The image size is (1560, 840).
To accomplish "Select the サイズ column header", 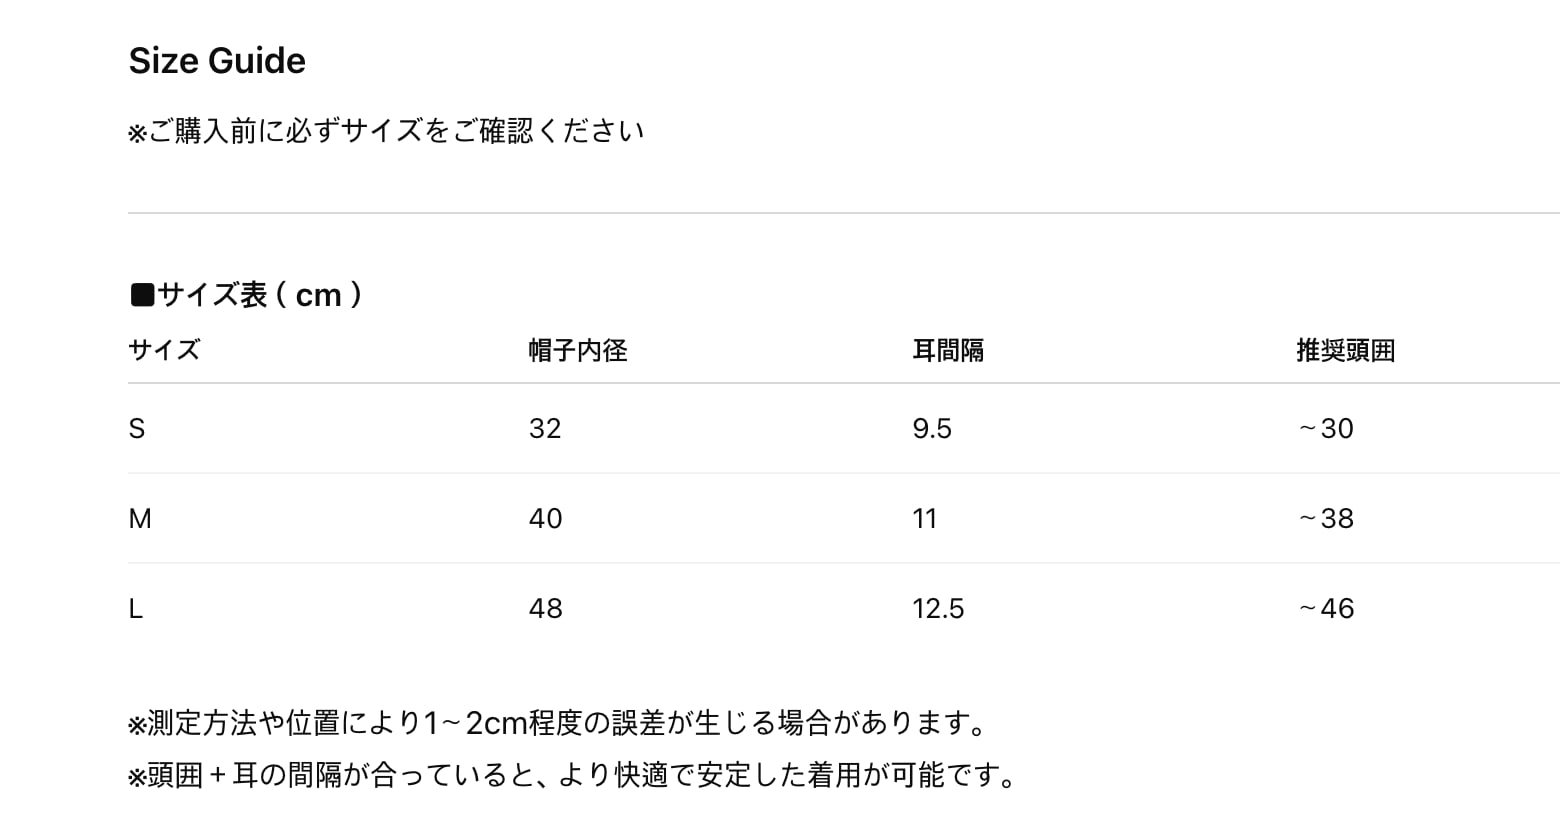I will [x=164, y=350].
